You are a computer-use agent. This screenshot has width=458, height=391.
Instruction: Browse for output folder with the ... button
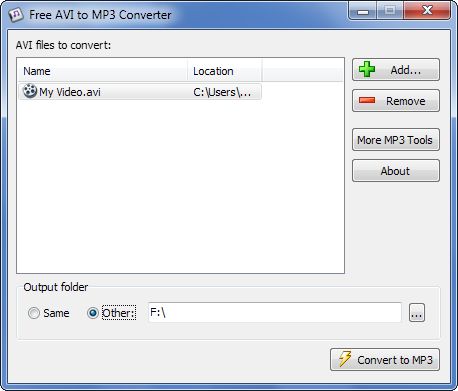click(x=417, y=313)
